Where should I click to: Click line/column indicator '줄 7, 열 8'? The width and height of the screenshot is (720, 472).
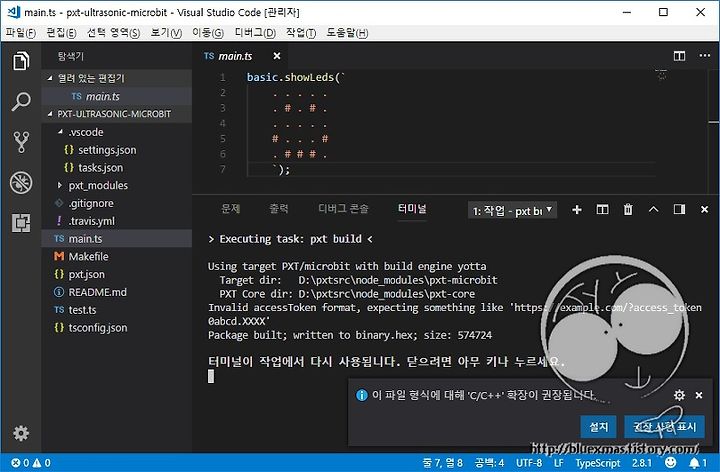click(442, 463)
